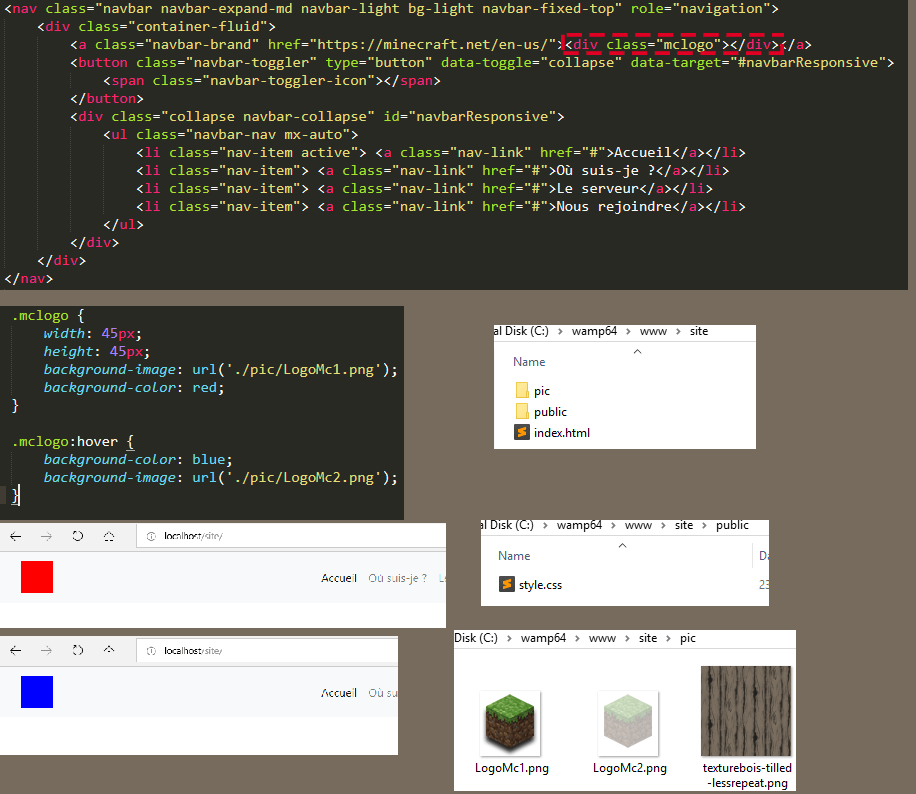Open the pic folder in the file explorer
916x794 pixels.
[x=541, y=390]
